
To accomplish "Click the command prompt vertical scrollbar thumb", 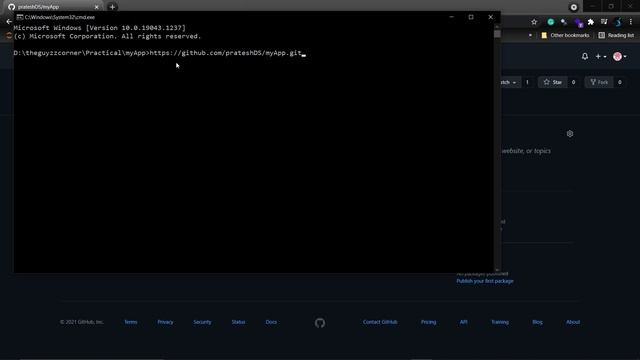I will [497, 34].
